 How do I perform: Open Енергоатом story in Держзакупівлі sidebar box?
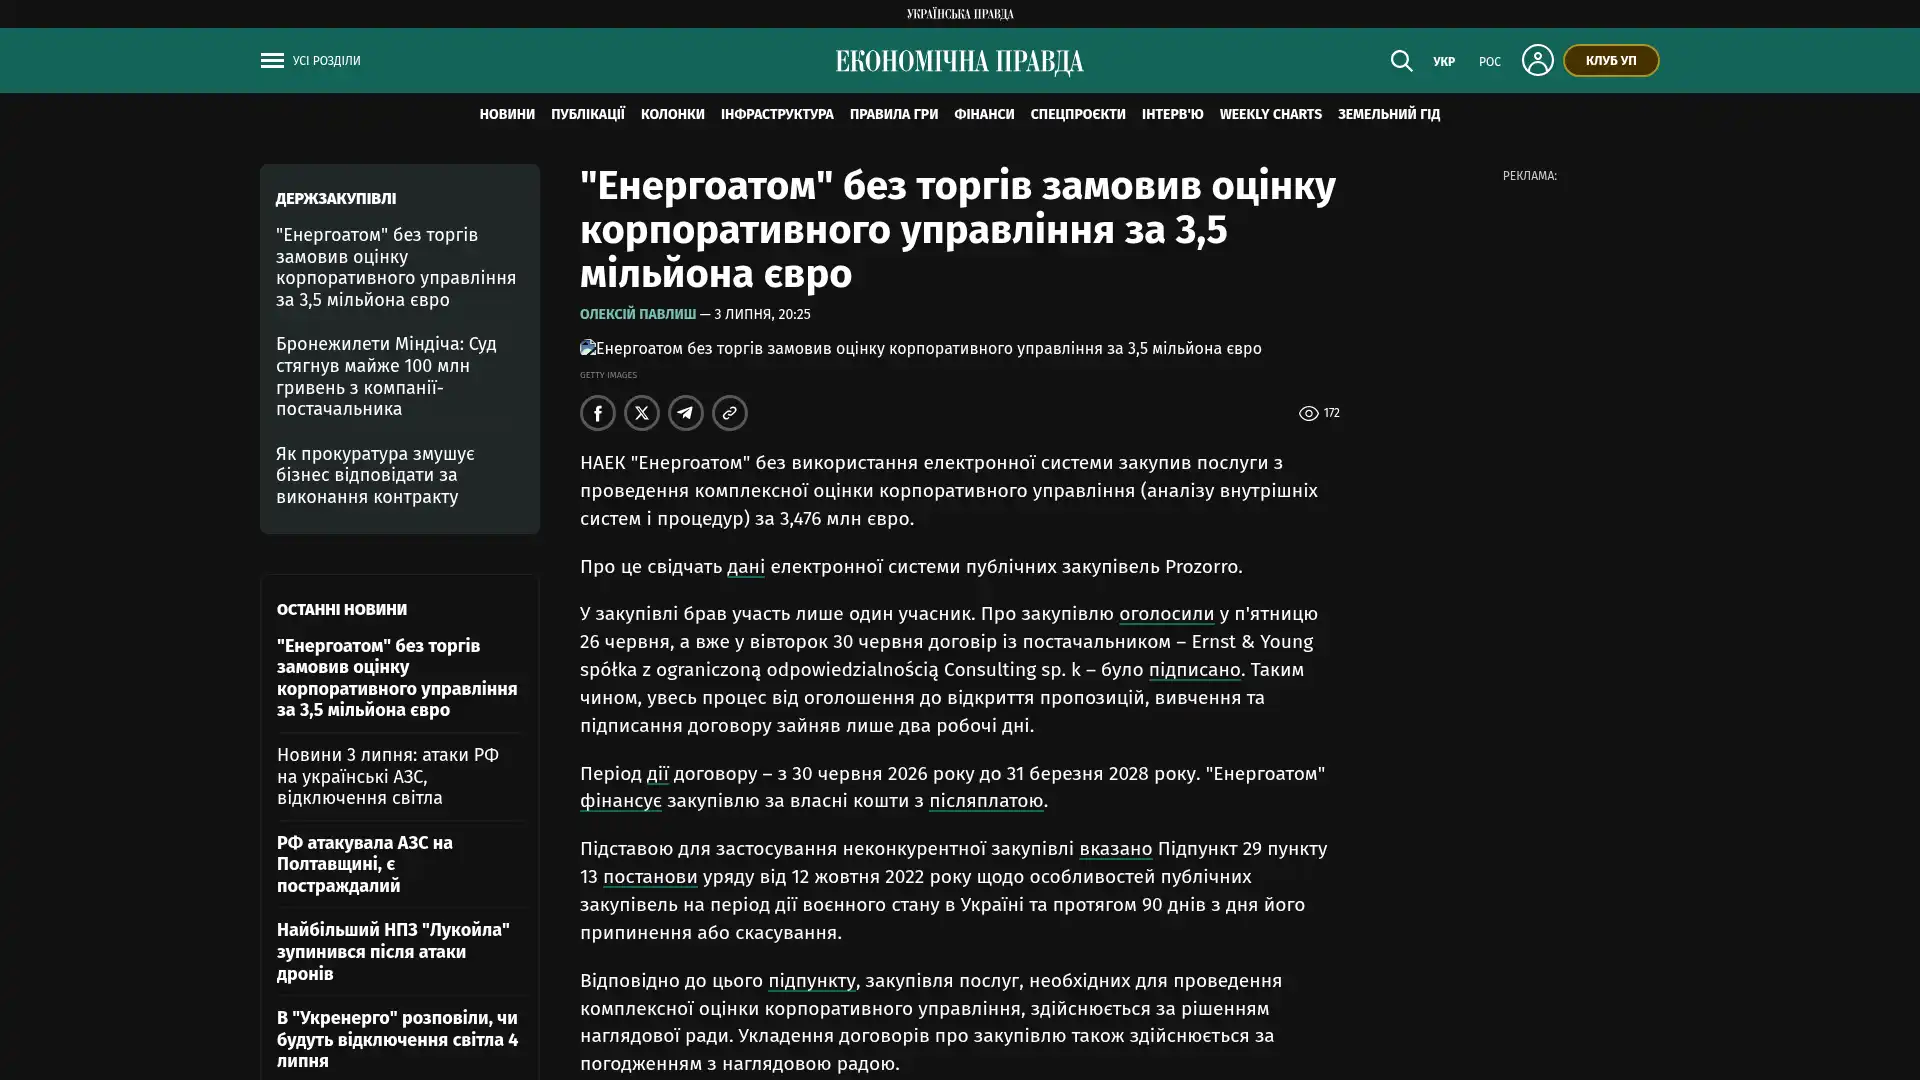pyautogui.click(x=396, y=267)
